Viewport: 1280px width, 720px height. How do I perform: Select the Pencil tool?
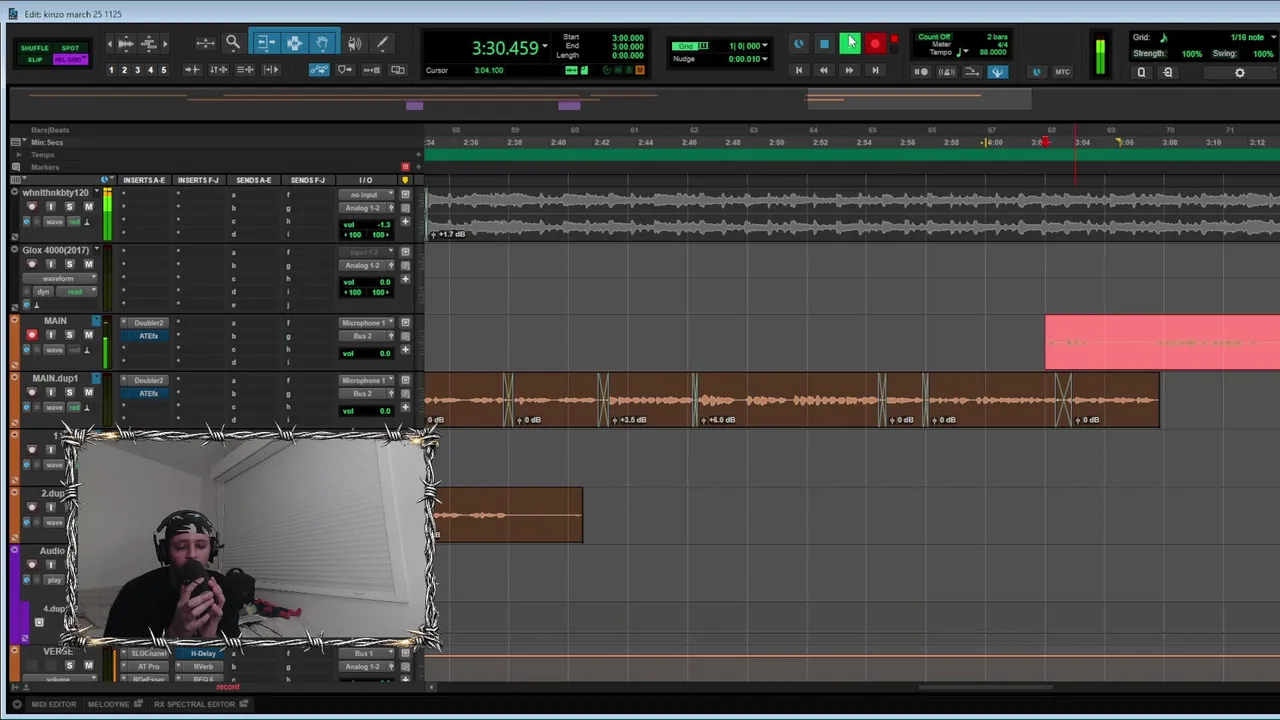[382, 43]
